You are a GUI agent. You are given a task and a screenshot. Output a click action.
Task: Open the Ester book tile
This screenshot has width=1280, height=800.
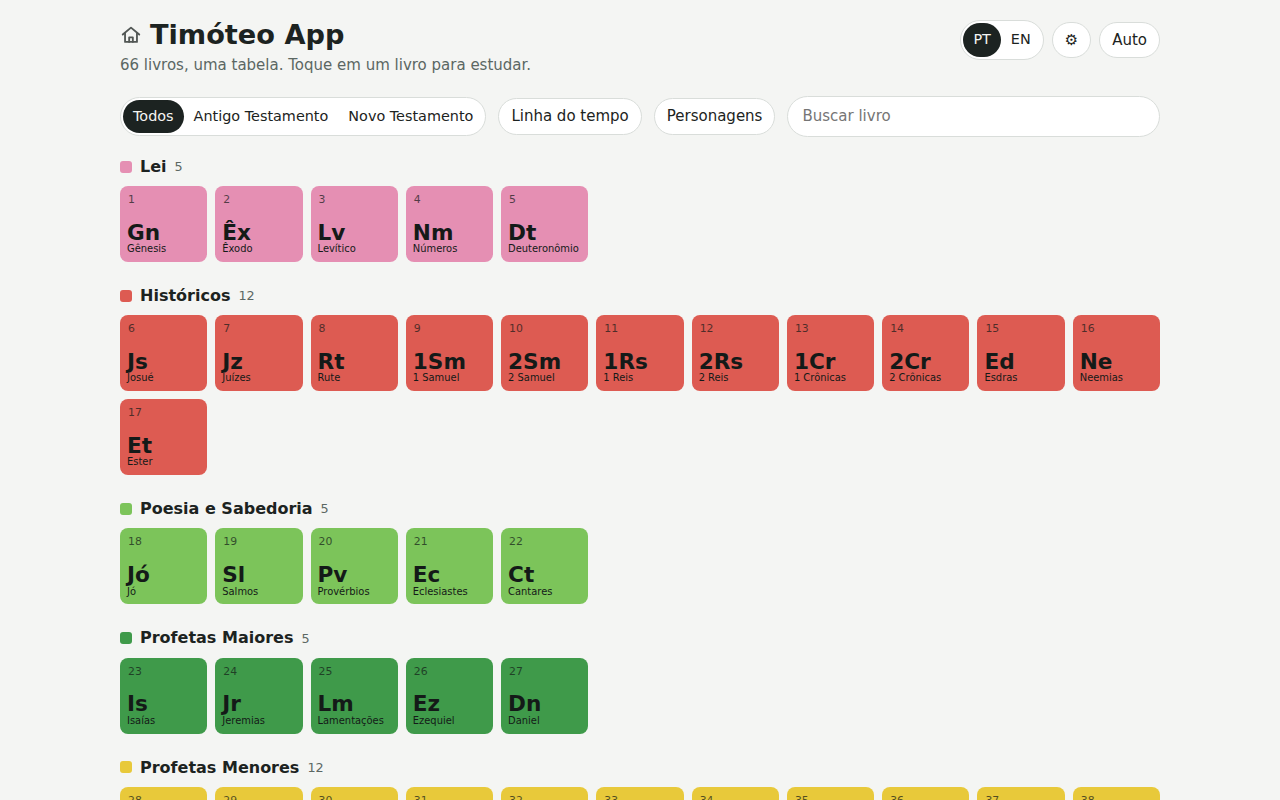(x=163, y=437)
